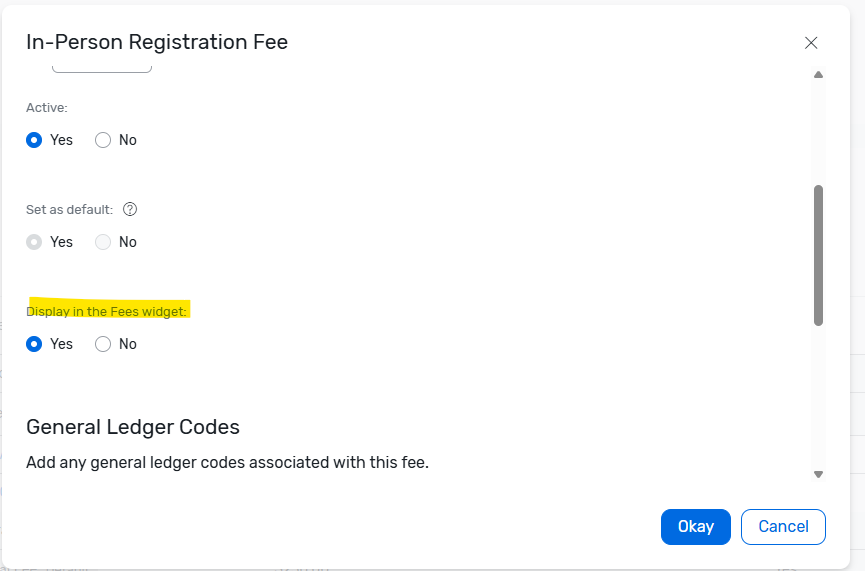865x571 pixels.
Task: Enable Display in the Fees widget
Action: [34, 344]
